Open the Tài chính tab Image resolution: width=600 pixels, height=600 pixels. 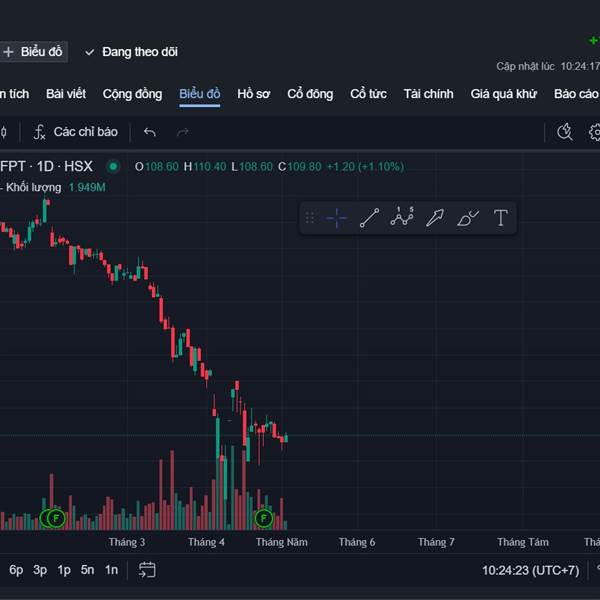point(428,94)
